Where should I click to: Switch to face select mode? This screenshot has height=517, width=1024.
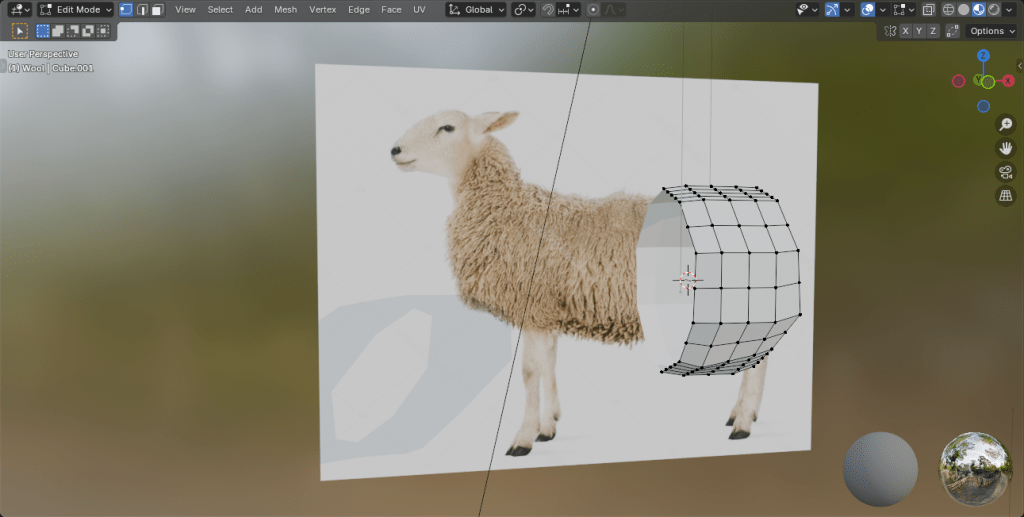[157, 10]
